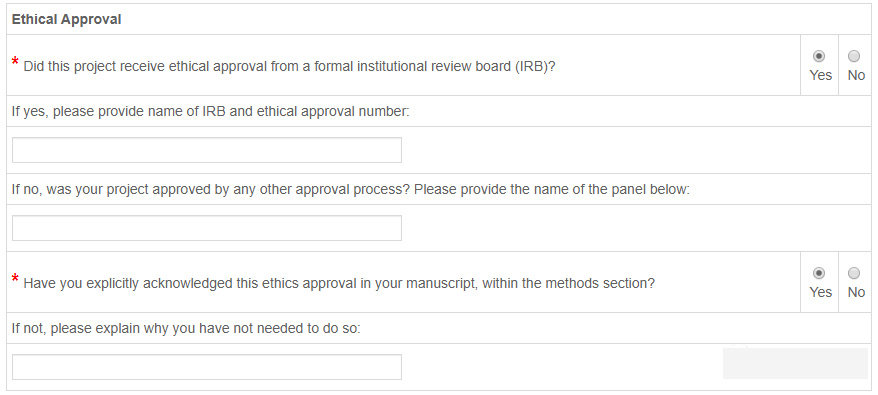
Task: Select No radio for IRB ethical approval
Action: [854, 56]
